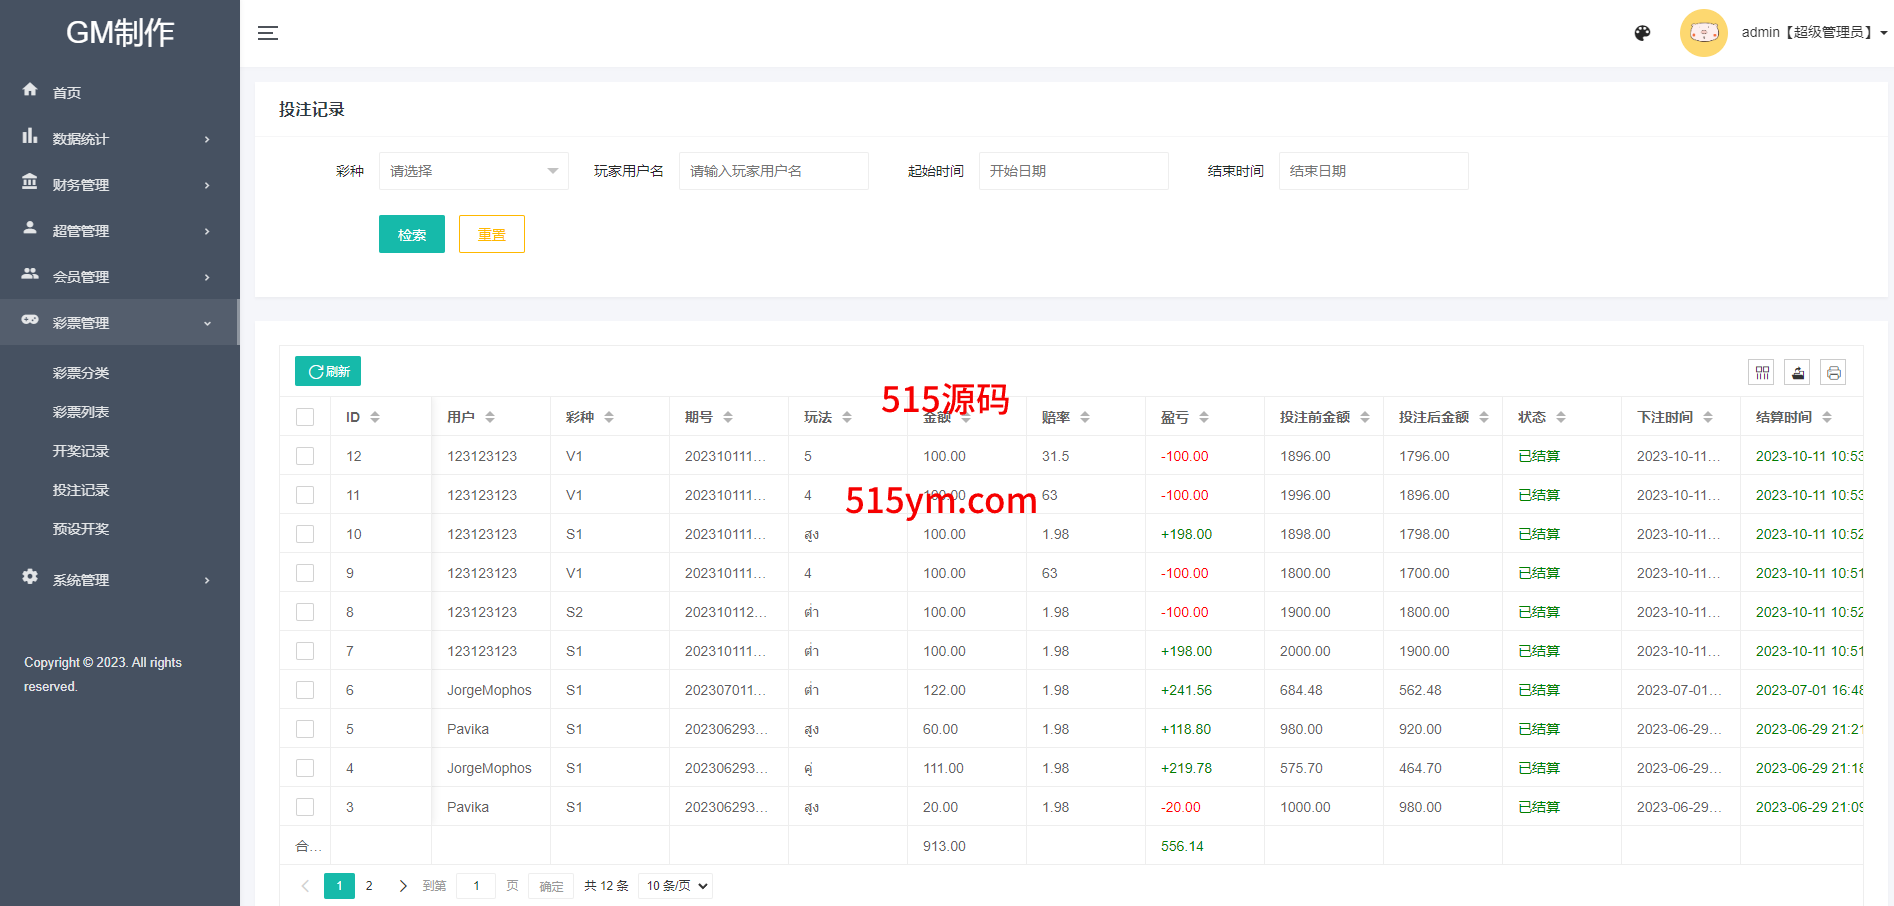Open the column filter grid icon

1762,373
